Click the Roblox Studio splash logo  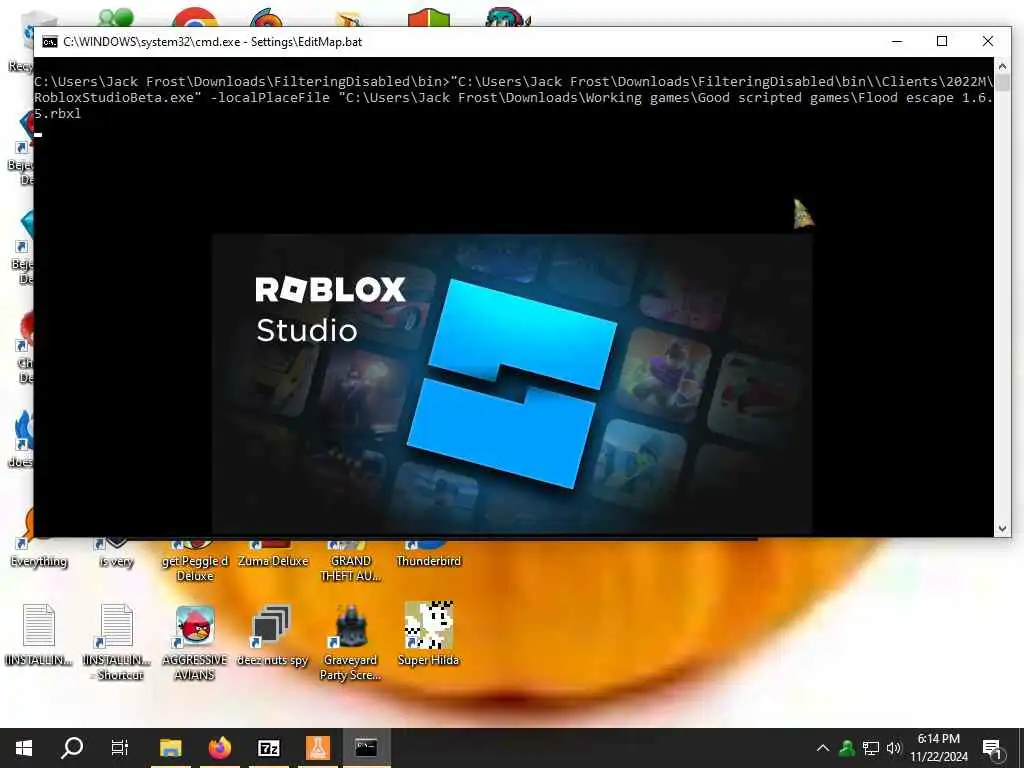[x=511, y=384]
